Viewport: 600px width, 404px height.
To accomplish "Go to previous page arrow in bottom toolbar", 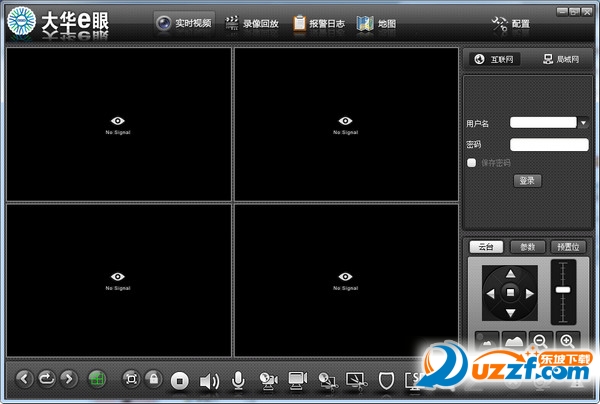I will [24, 379].
